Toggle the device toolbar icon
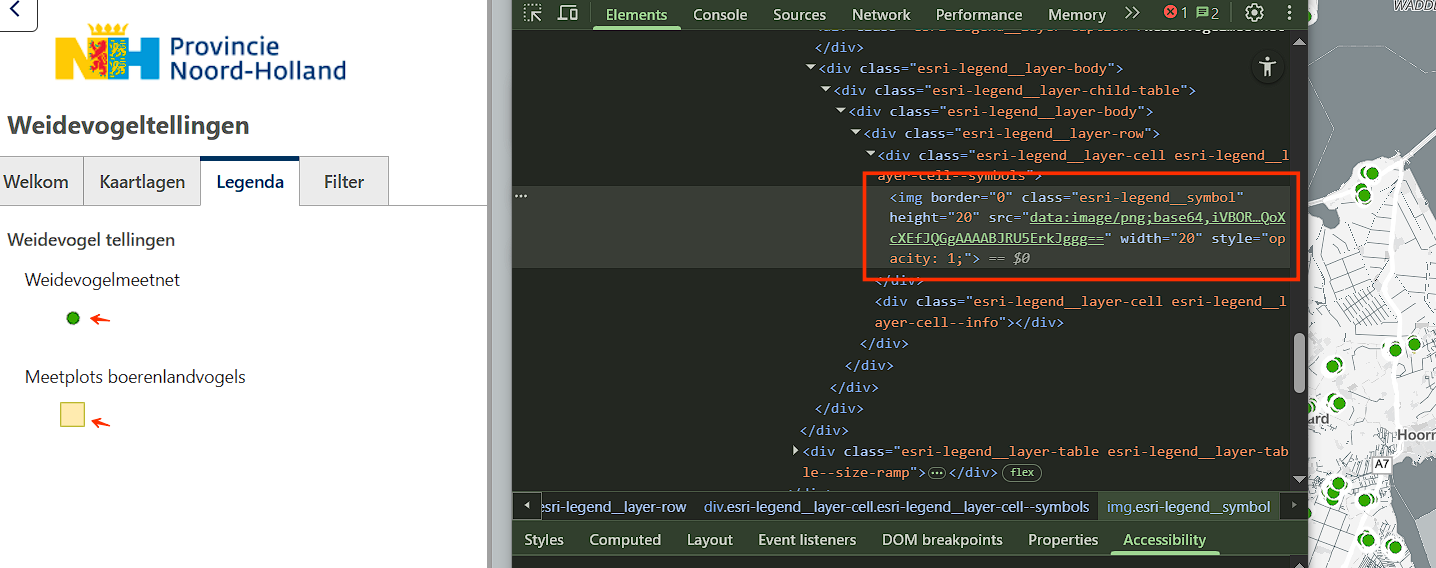Screen dimensions: 1436x568 (x=568, y=14)
